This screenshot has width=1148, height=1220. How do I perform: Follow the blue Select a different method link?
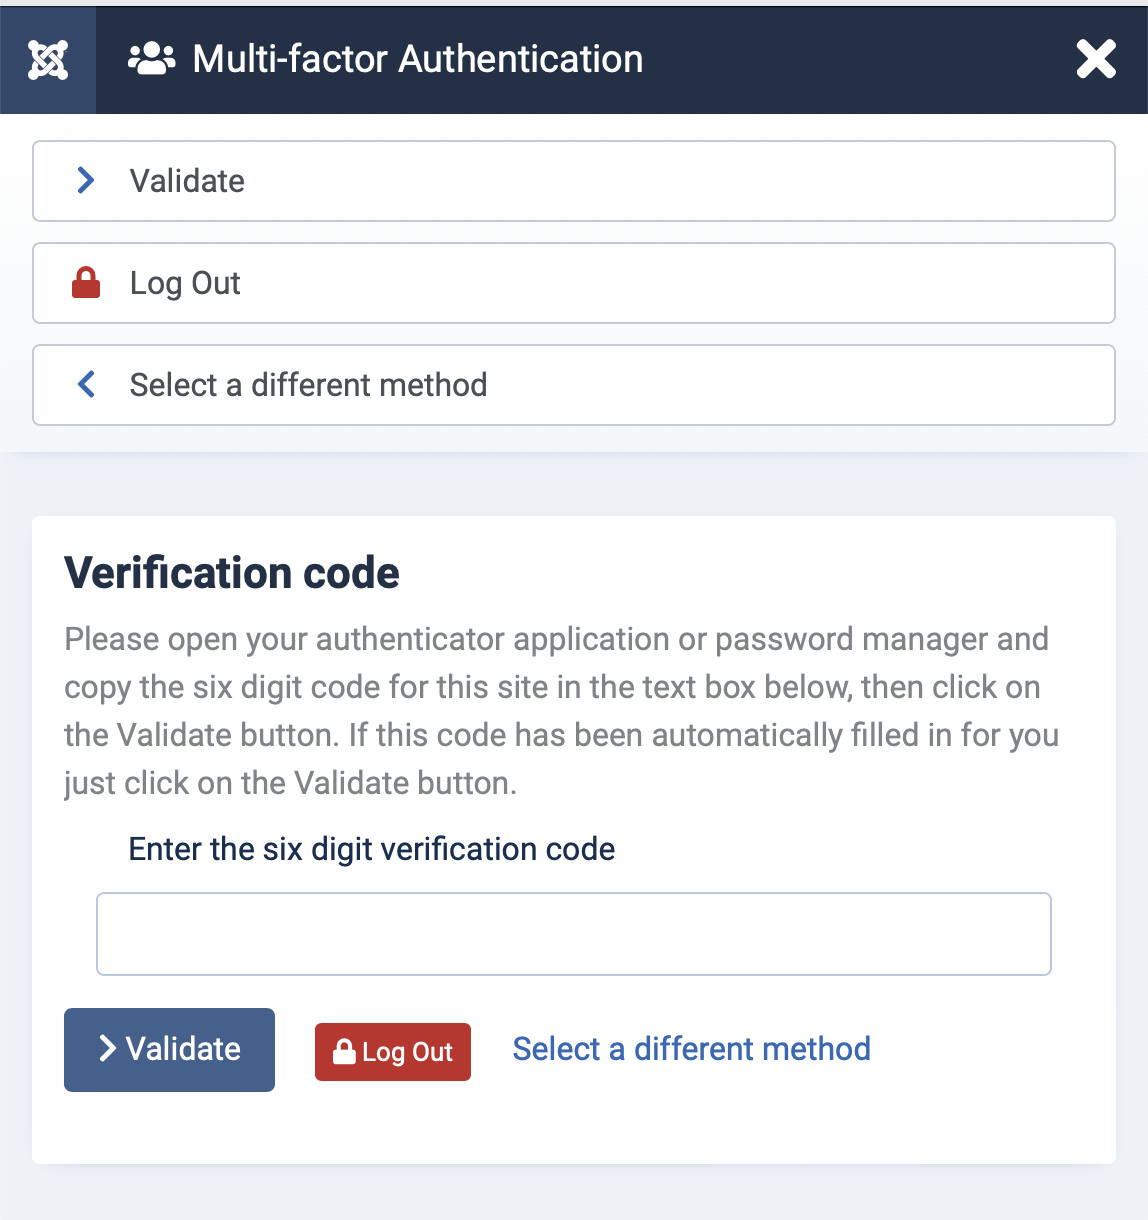[x=692, y=1049]
